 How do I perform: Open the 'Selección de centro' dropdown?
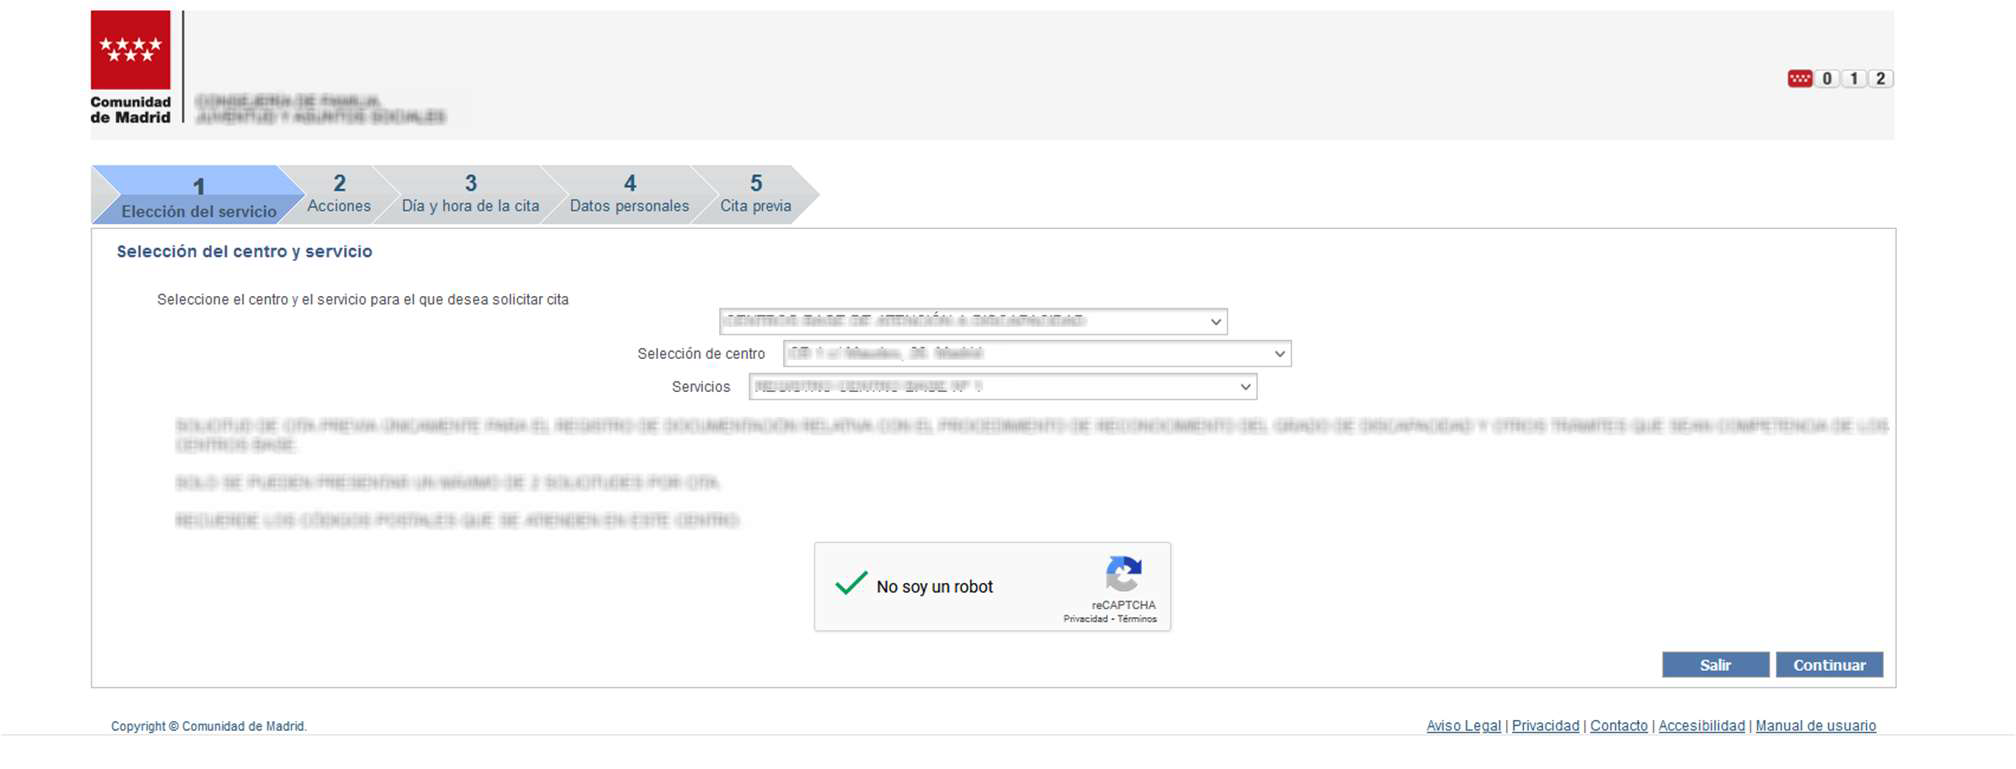click(x=1036, y=353)
